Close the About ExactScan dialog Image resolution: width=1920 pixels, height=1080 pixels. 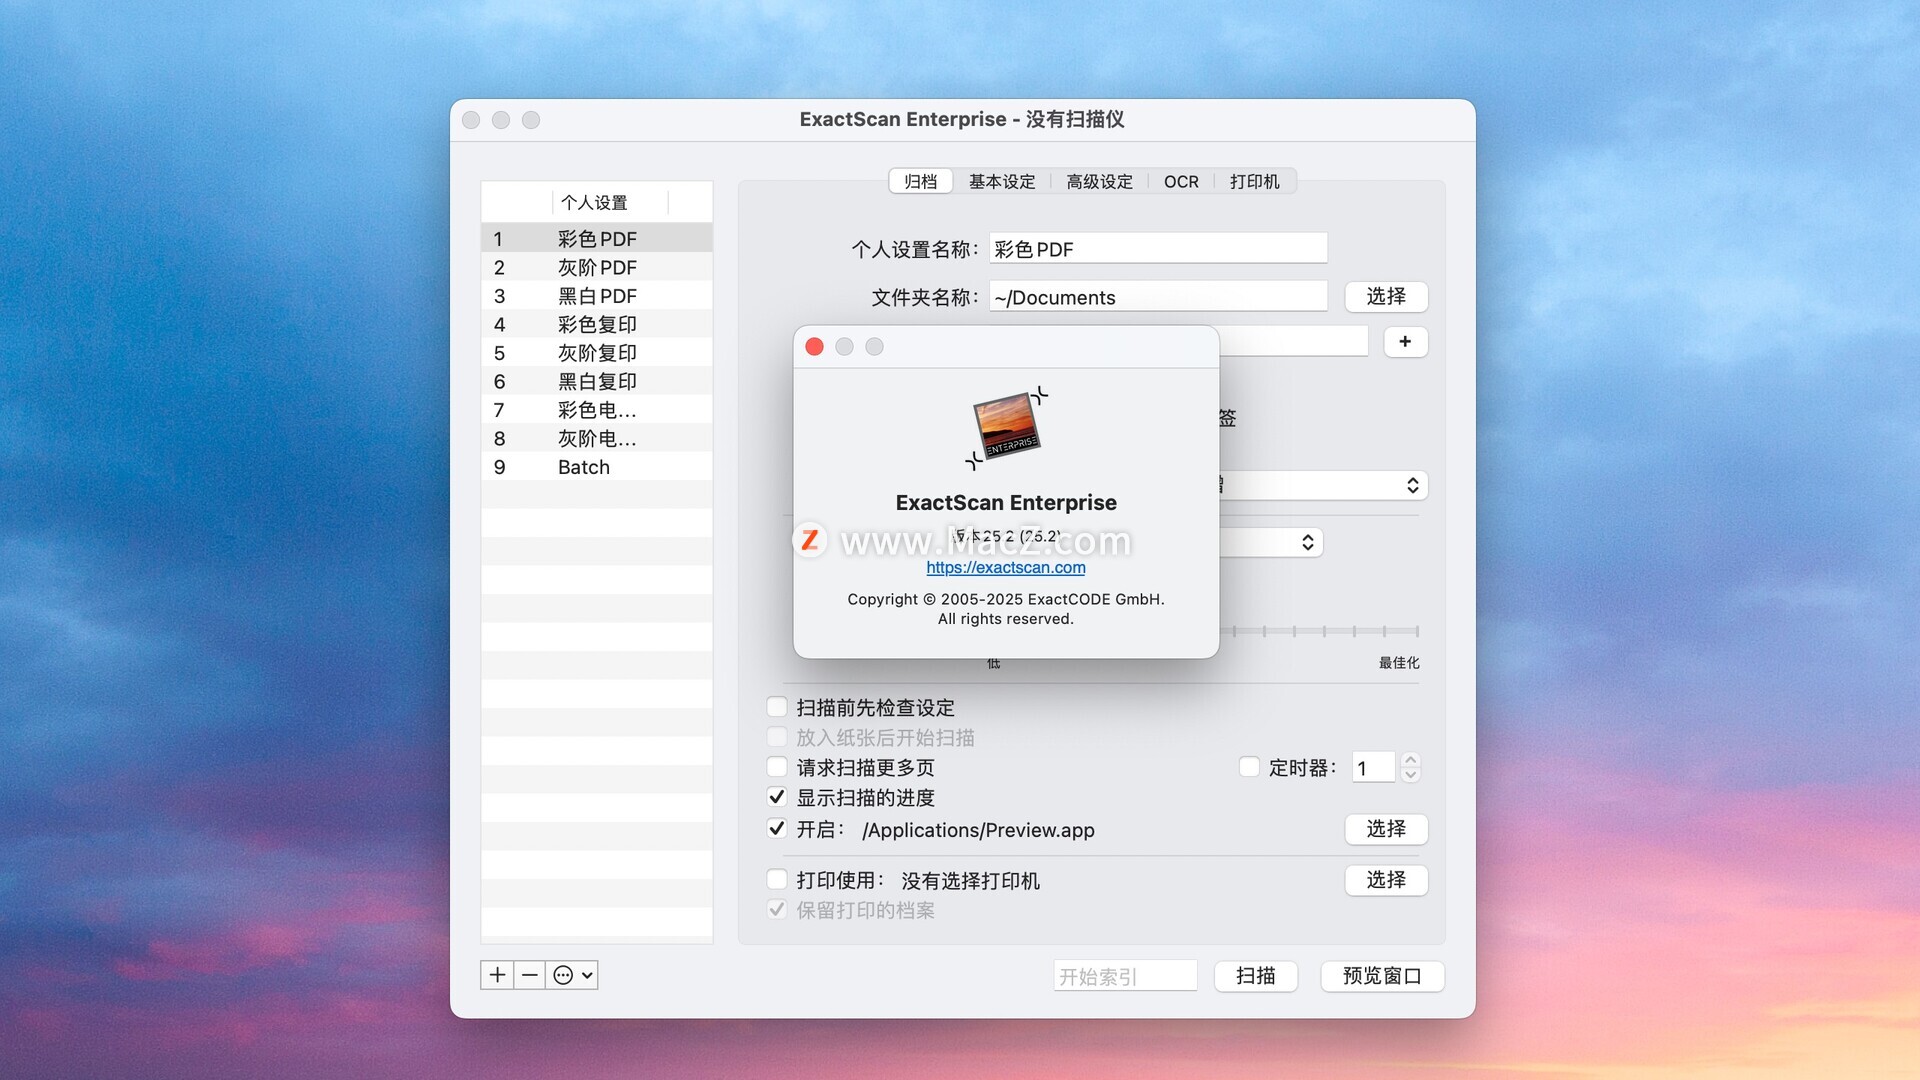pyautogui.click(x=814, y=346)
